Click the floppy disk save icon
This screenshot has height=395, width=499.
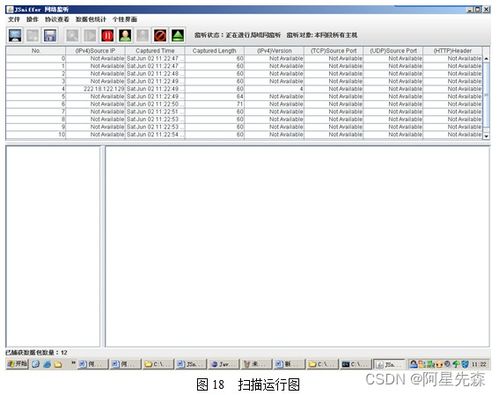click(x=50, y=35)
